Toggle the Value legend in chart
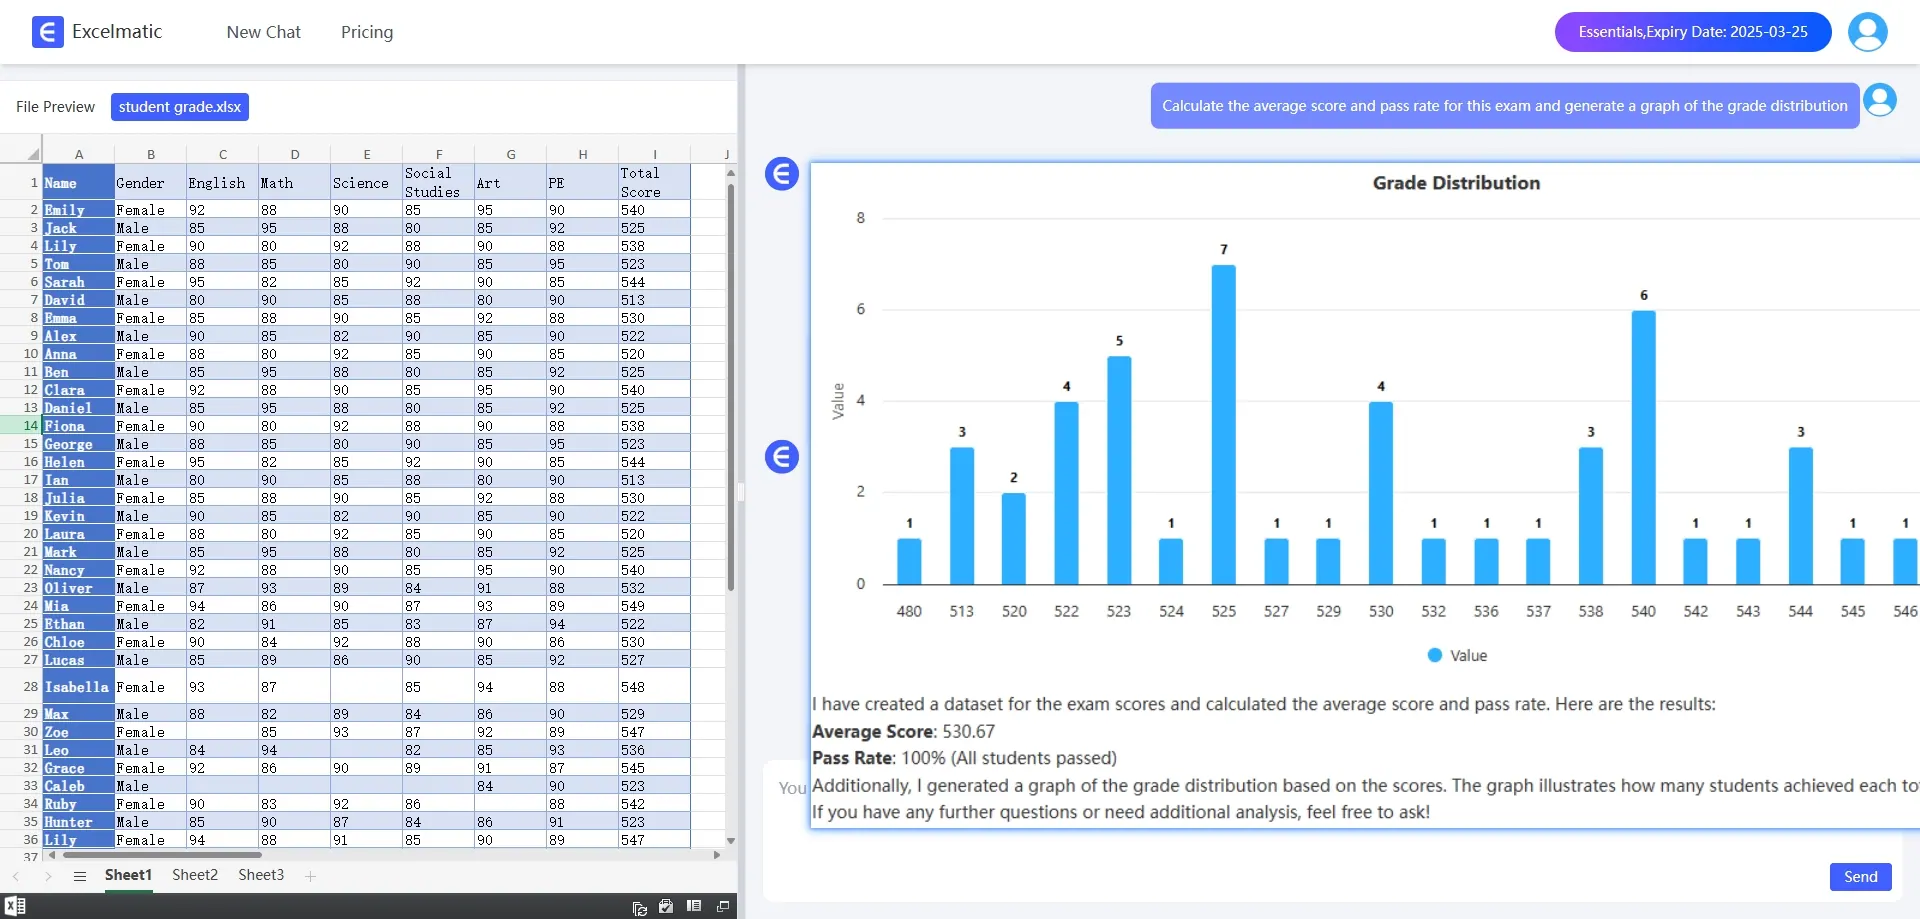Viewport: 1920px width, 919px height. click(1457, 655)
